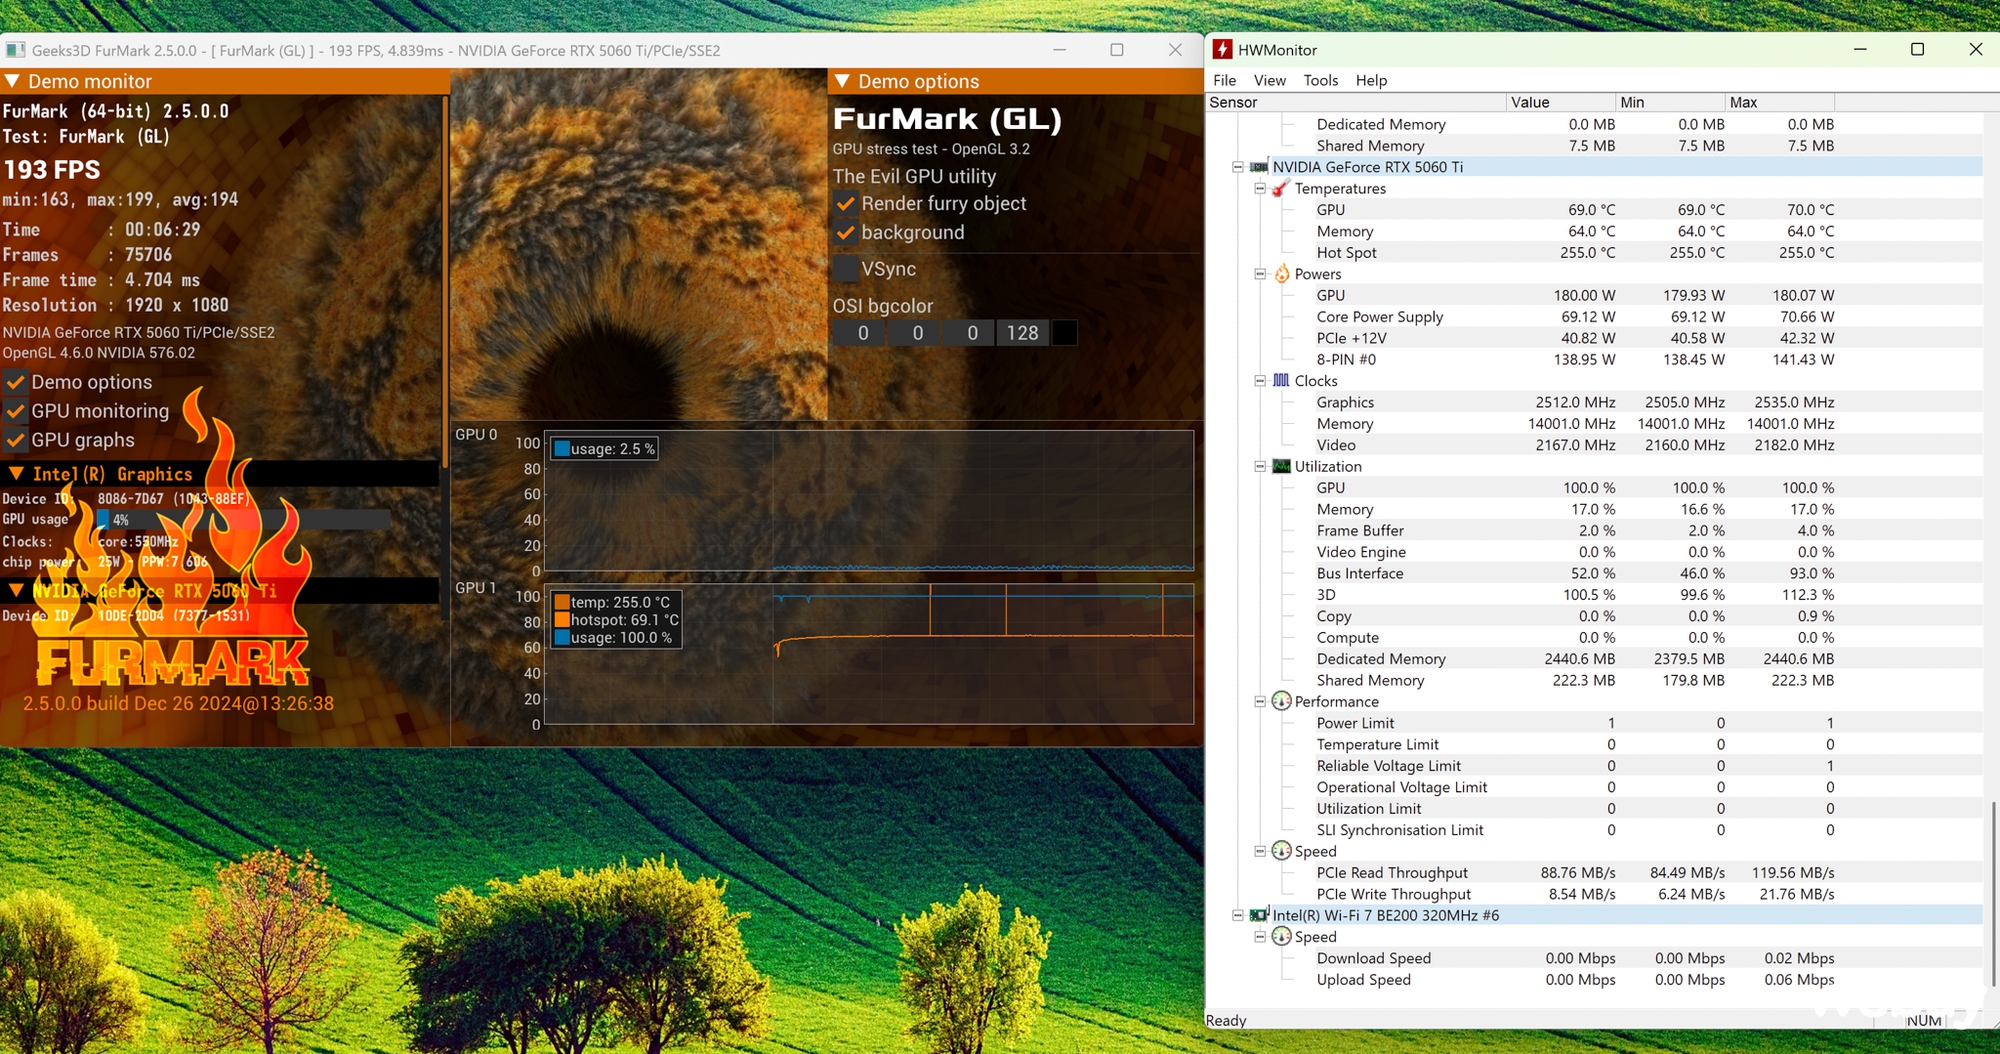Click the Speed icon under RTX 5060 Ti
The image size is (2000, 1054).
pos(1281,851)
